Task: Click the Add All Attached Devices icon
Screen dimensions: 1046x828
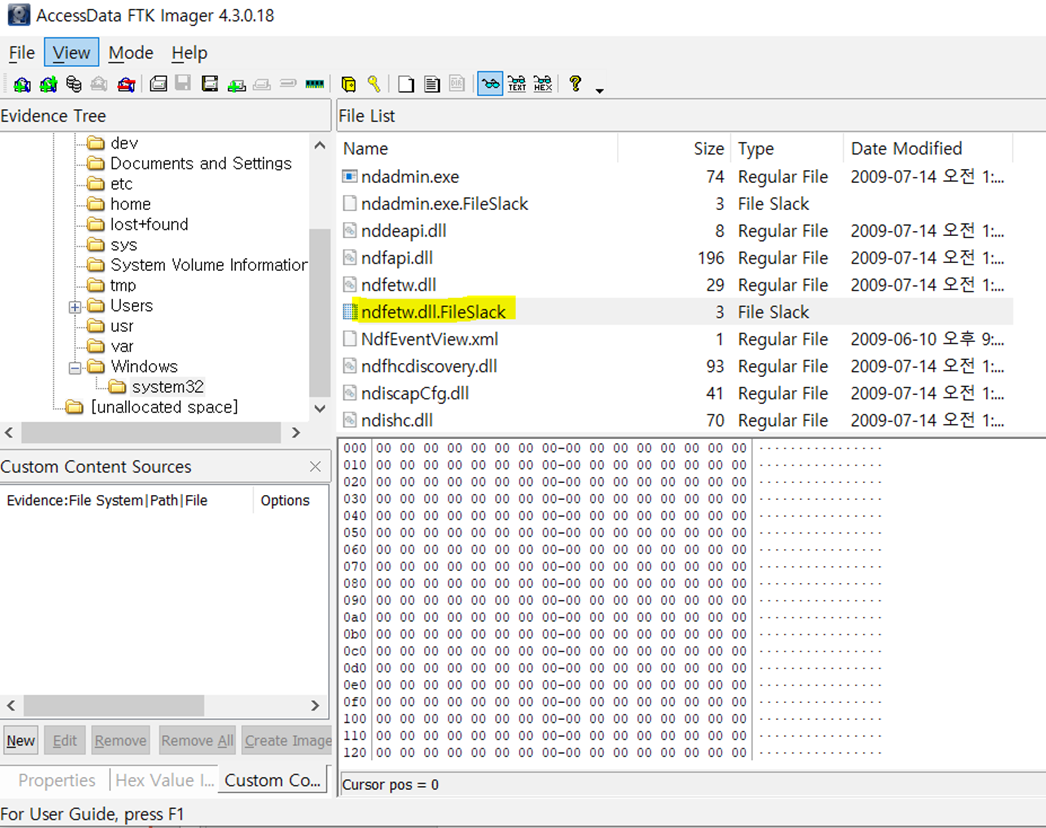Action: [x=48, y=84]
